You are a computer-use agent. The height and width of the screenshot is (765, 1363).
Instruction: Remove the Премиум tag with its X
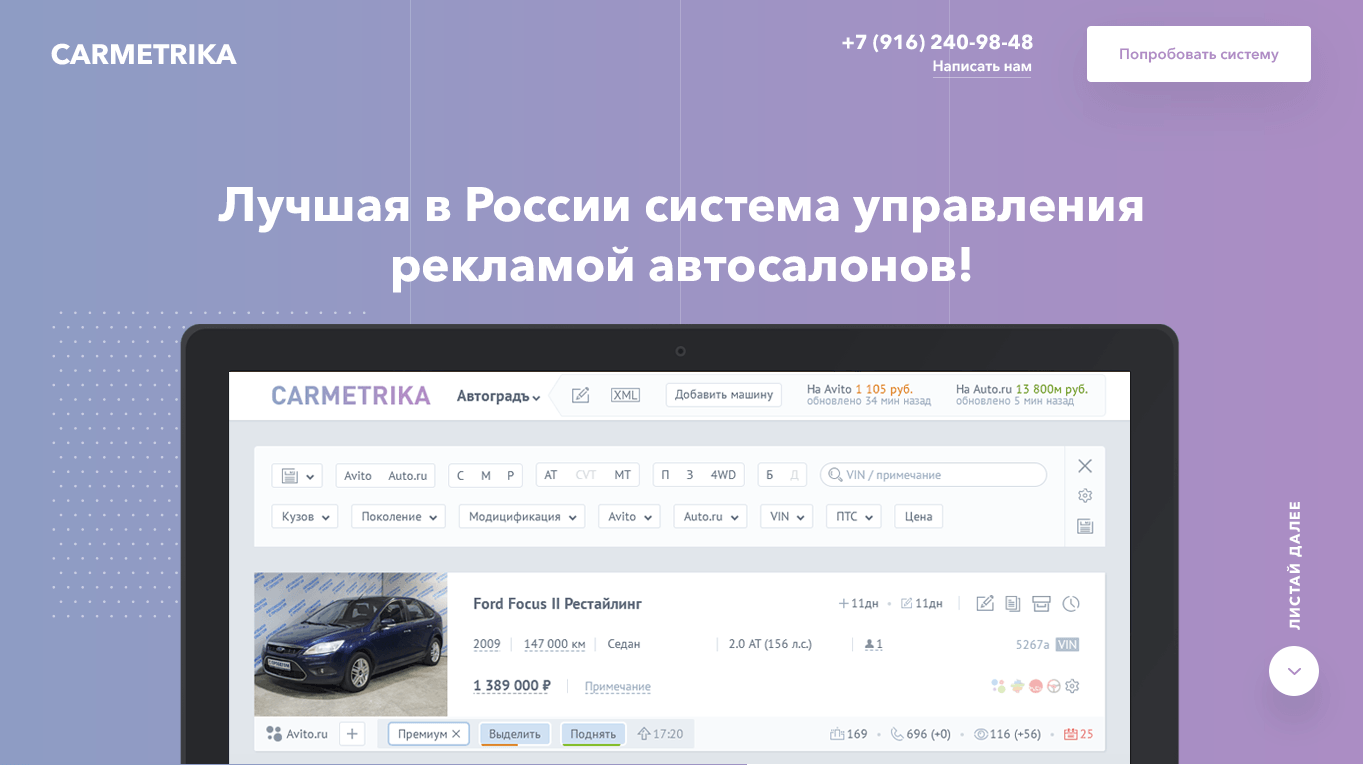(456, 734)
